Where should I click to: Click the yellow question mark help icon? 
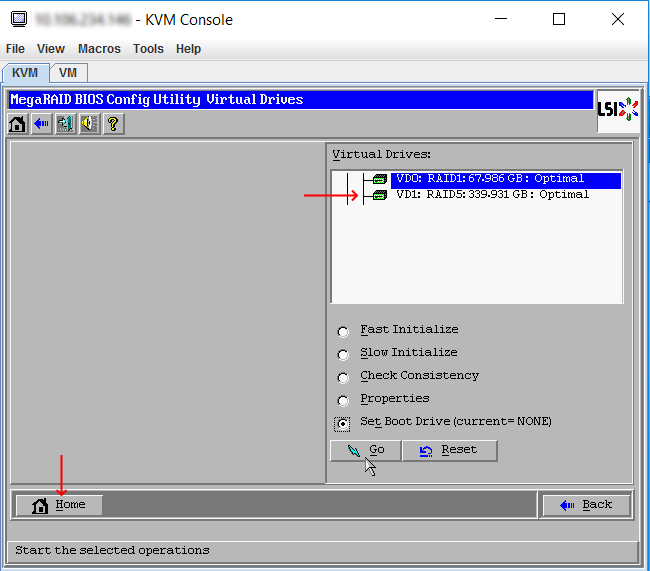tap(113, 124)
